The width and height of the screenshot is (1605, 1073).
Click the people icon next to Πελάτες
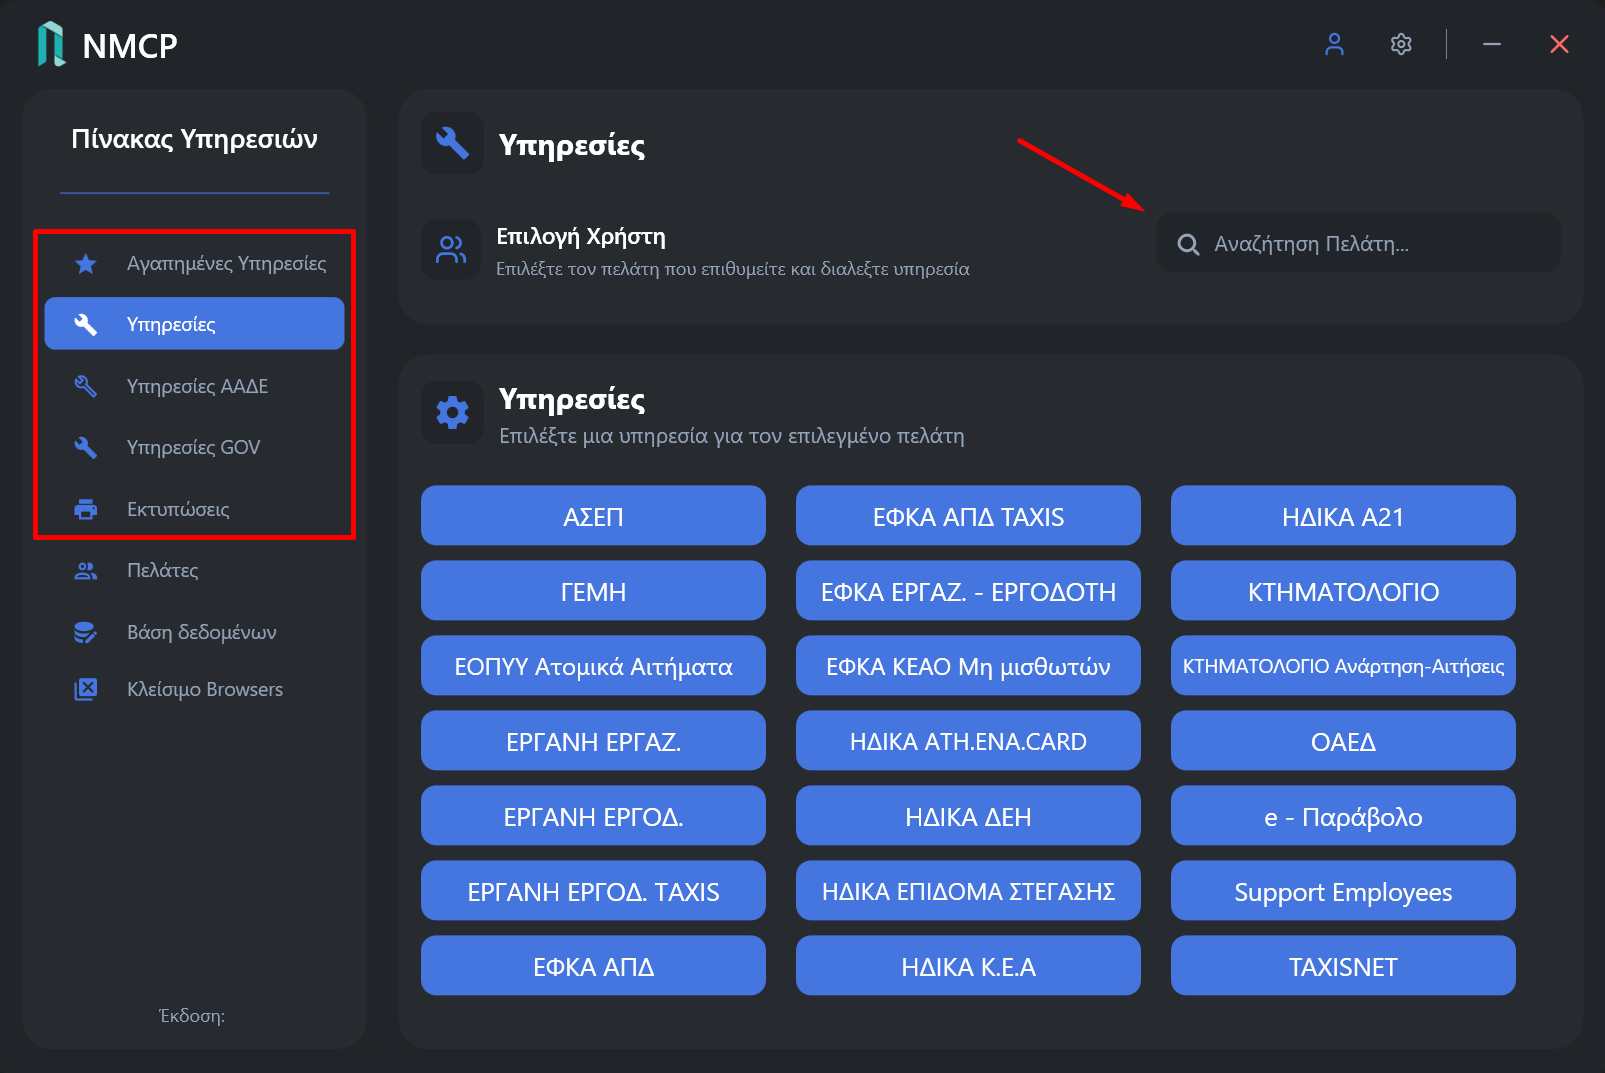point(86,570)
